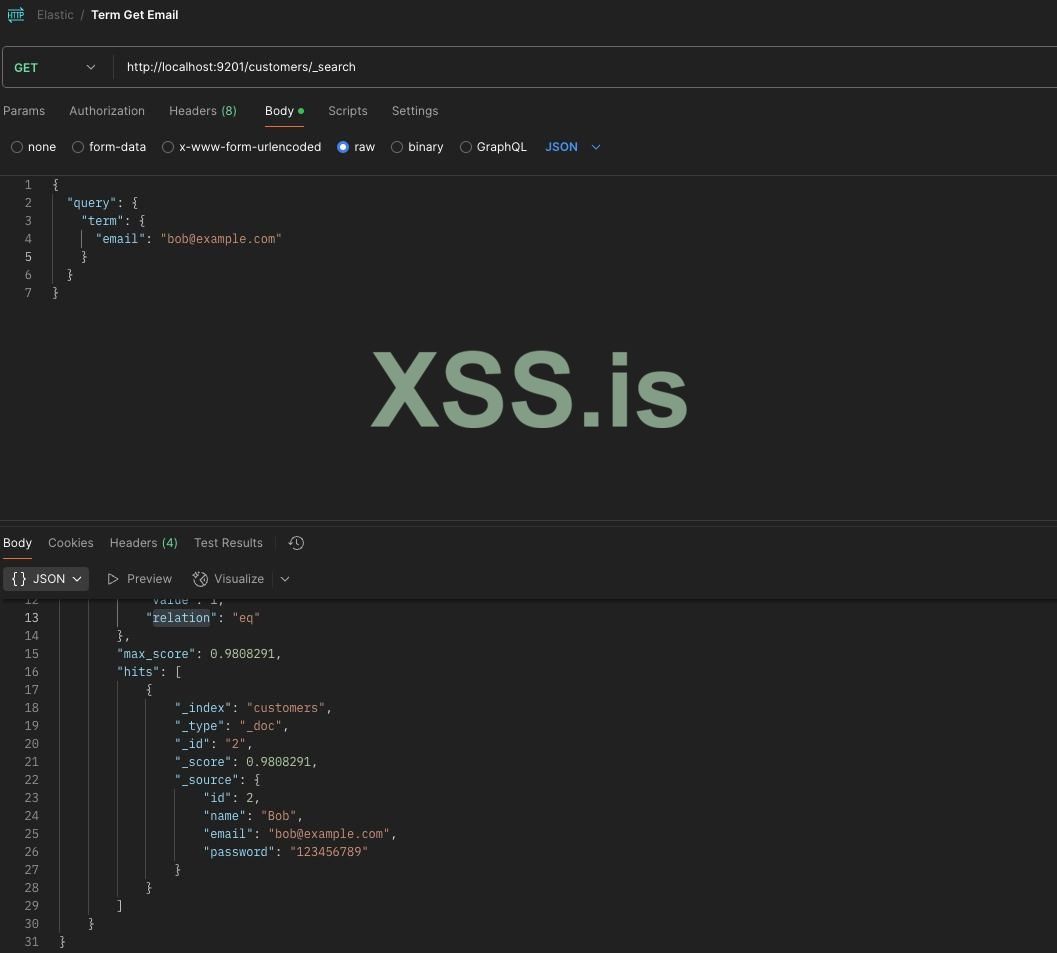Click the "max_score" line in response

click(199, 654)
